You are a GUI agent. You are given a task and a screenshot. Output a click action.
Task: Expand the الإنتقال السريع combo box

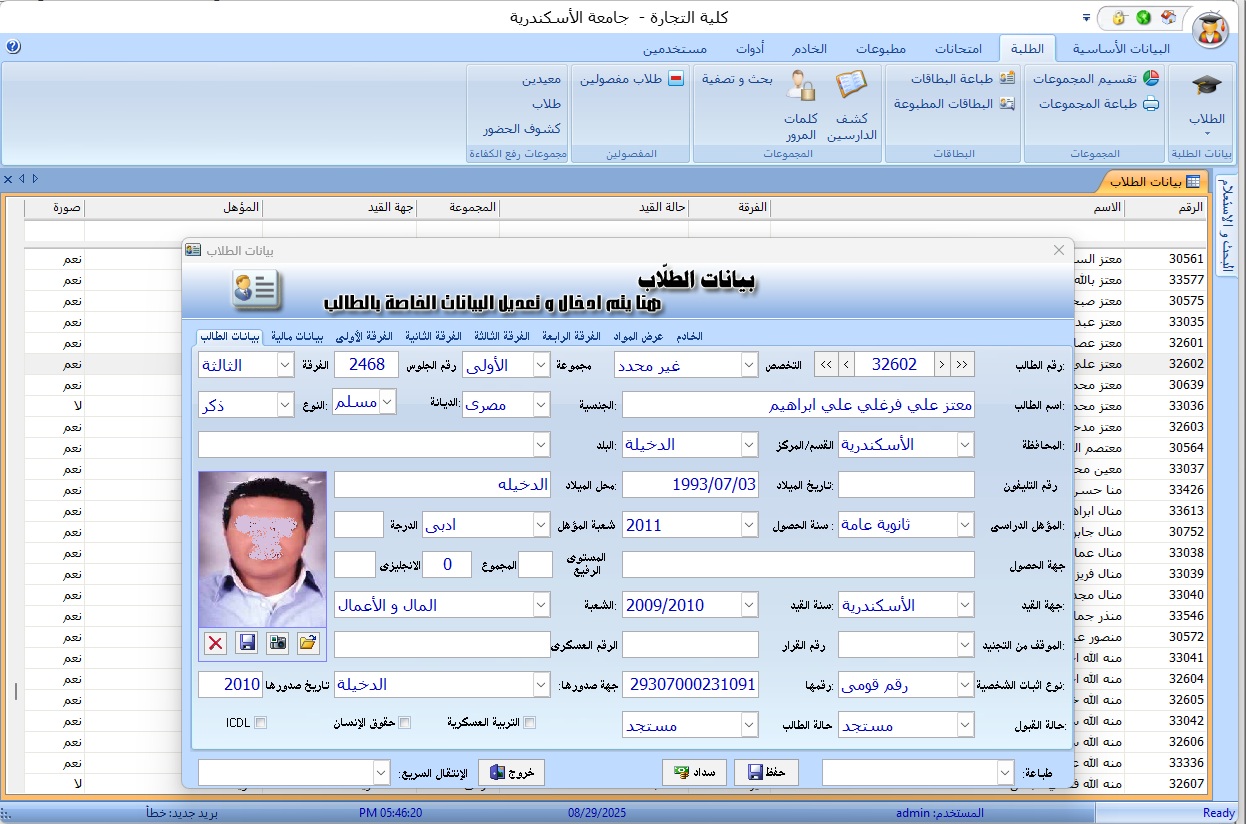(x=380, y=772)
